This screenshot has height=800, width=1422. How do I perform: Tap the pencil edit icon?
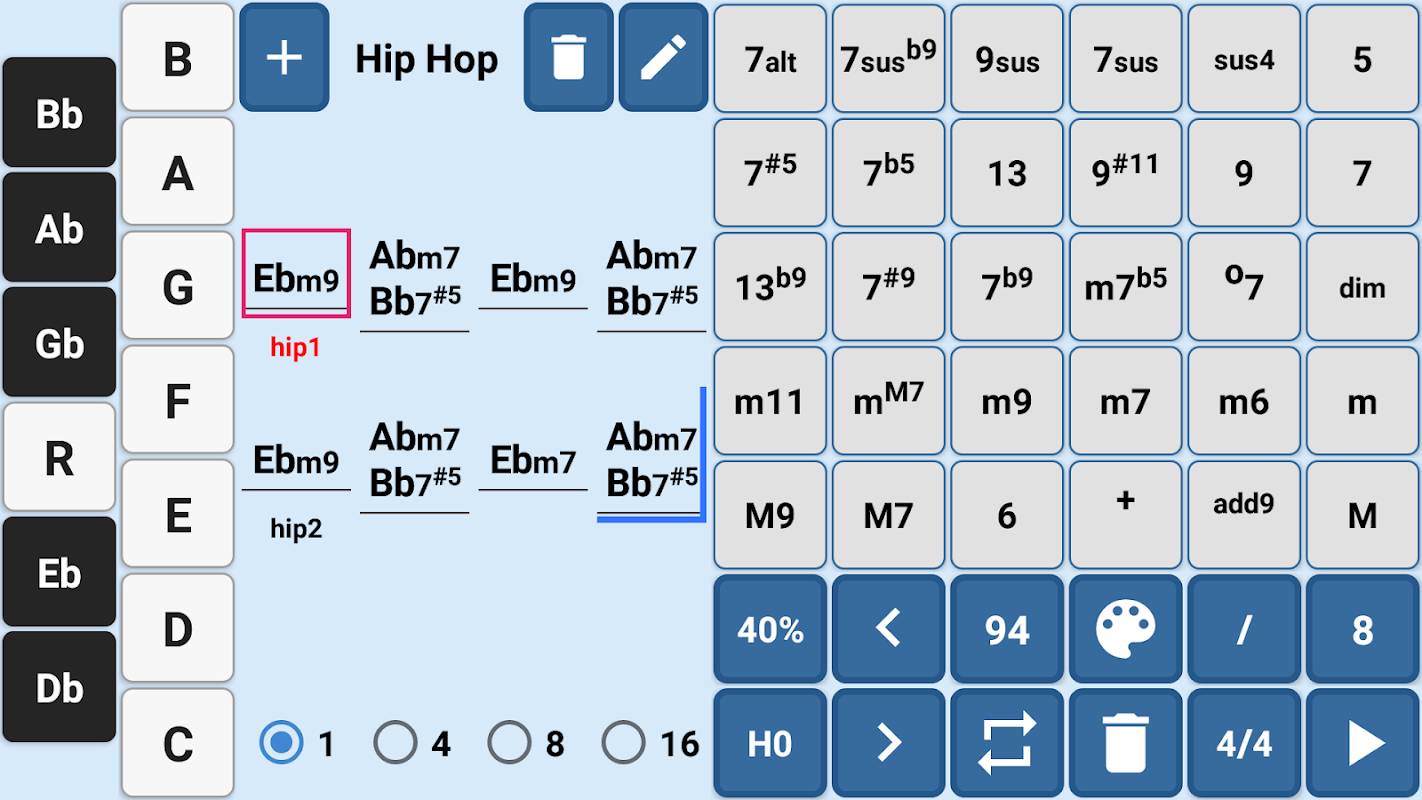[663, 58]
